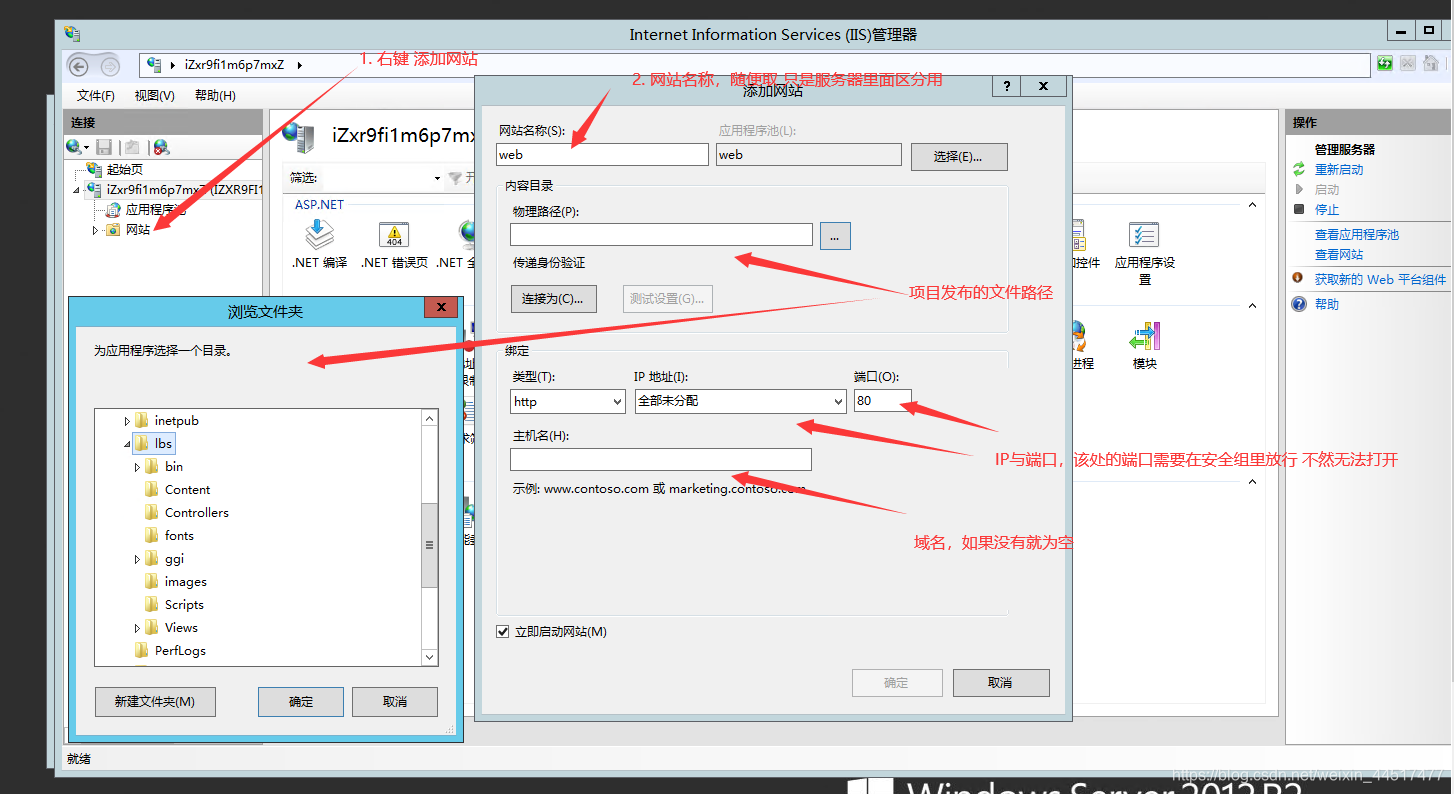Close the 浏览文件夹 dialog
1454x794 pixels.
click(x=441, y=308)
